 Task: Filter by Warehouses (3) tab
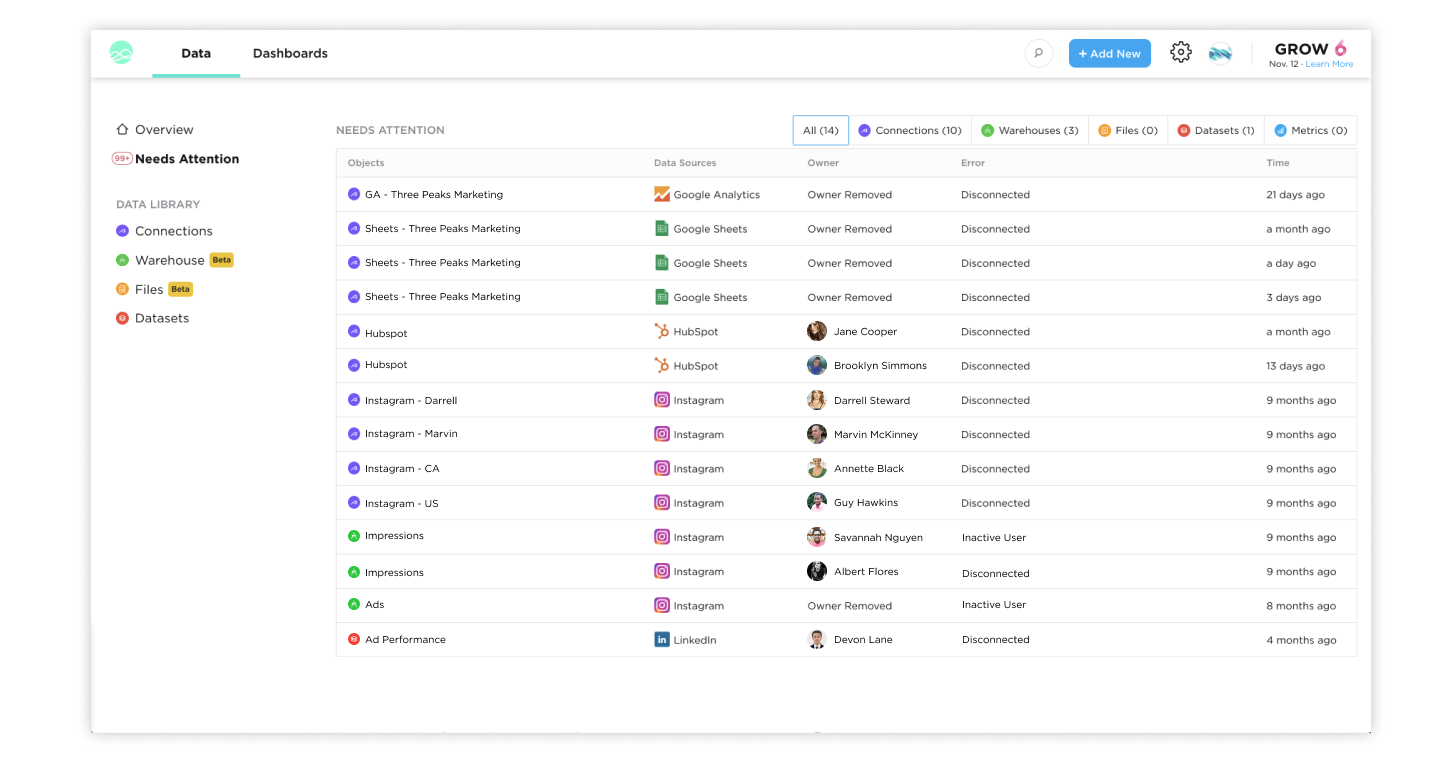1029,131
